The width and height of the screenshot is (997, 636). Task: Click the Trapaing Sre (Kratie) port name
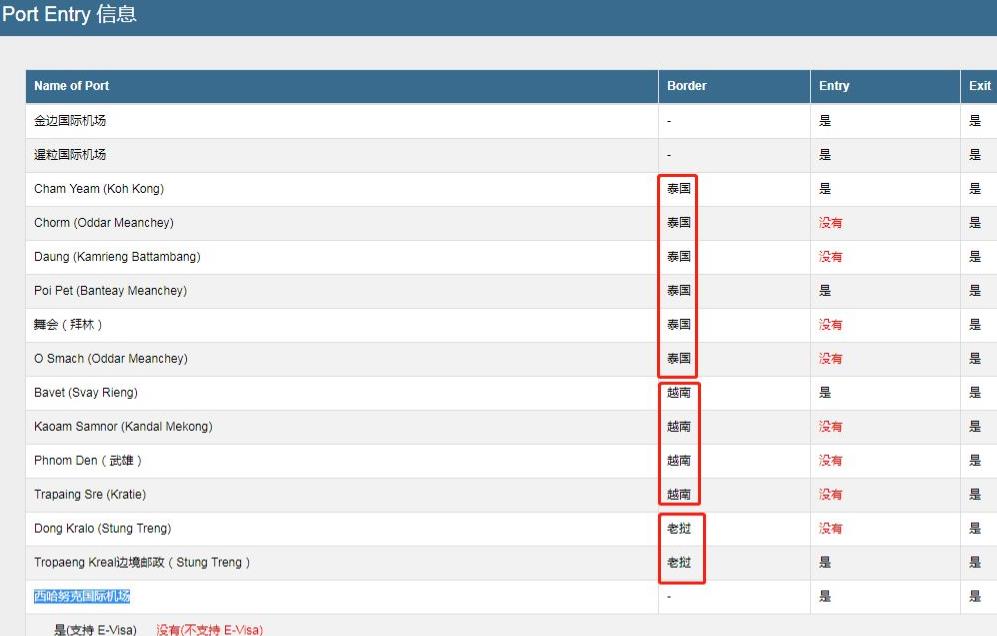90,495
